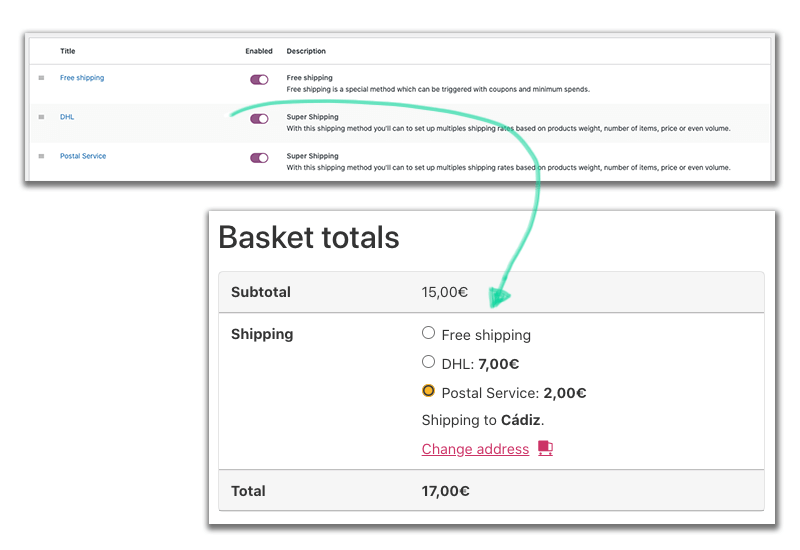Click the Basket totals heading
Screen dimensions: 800x550
309,238
